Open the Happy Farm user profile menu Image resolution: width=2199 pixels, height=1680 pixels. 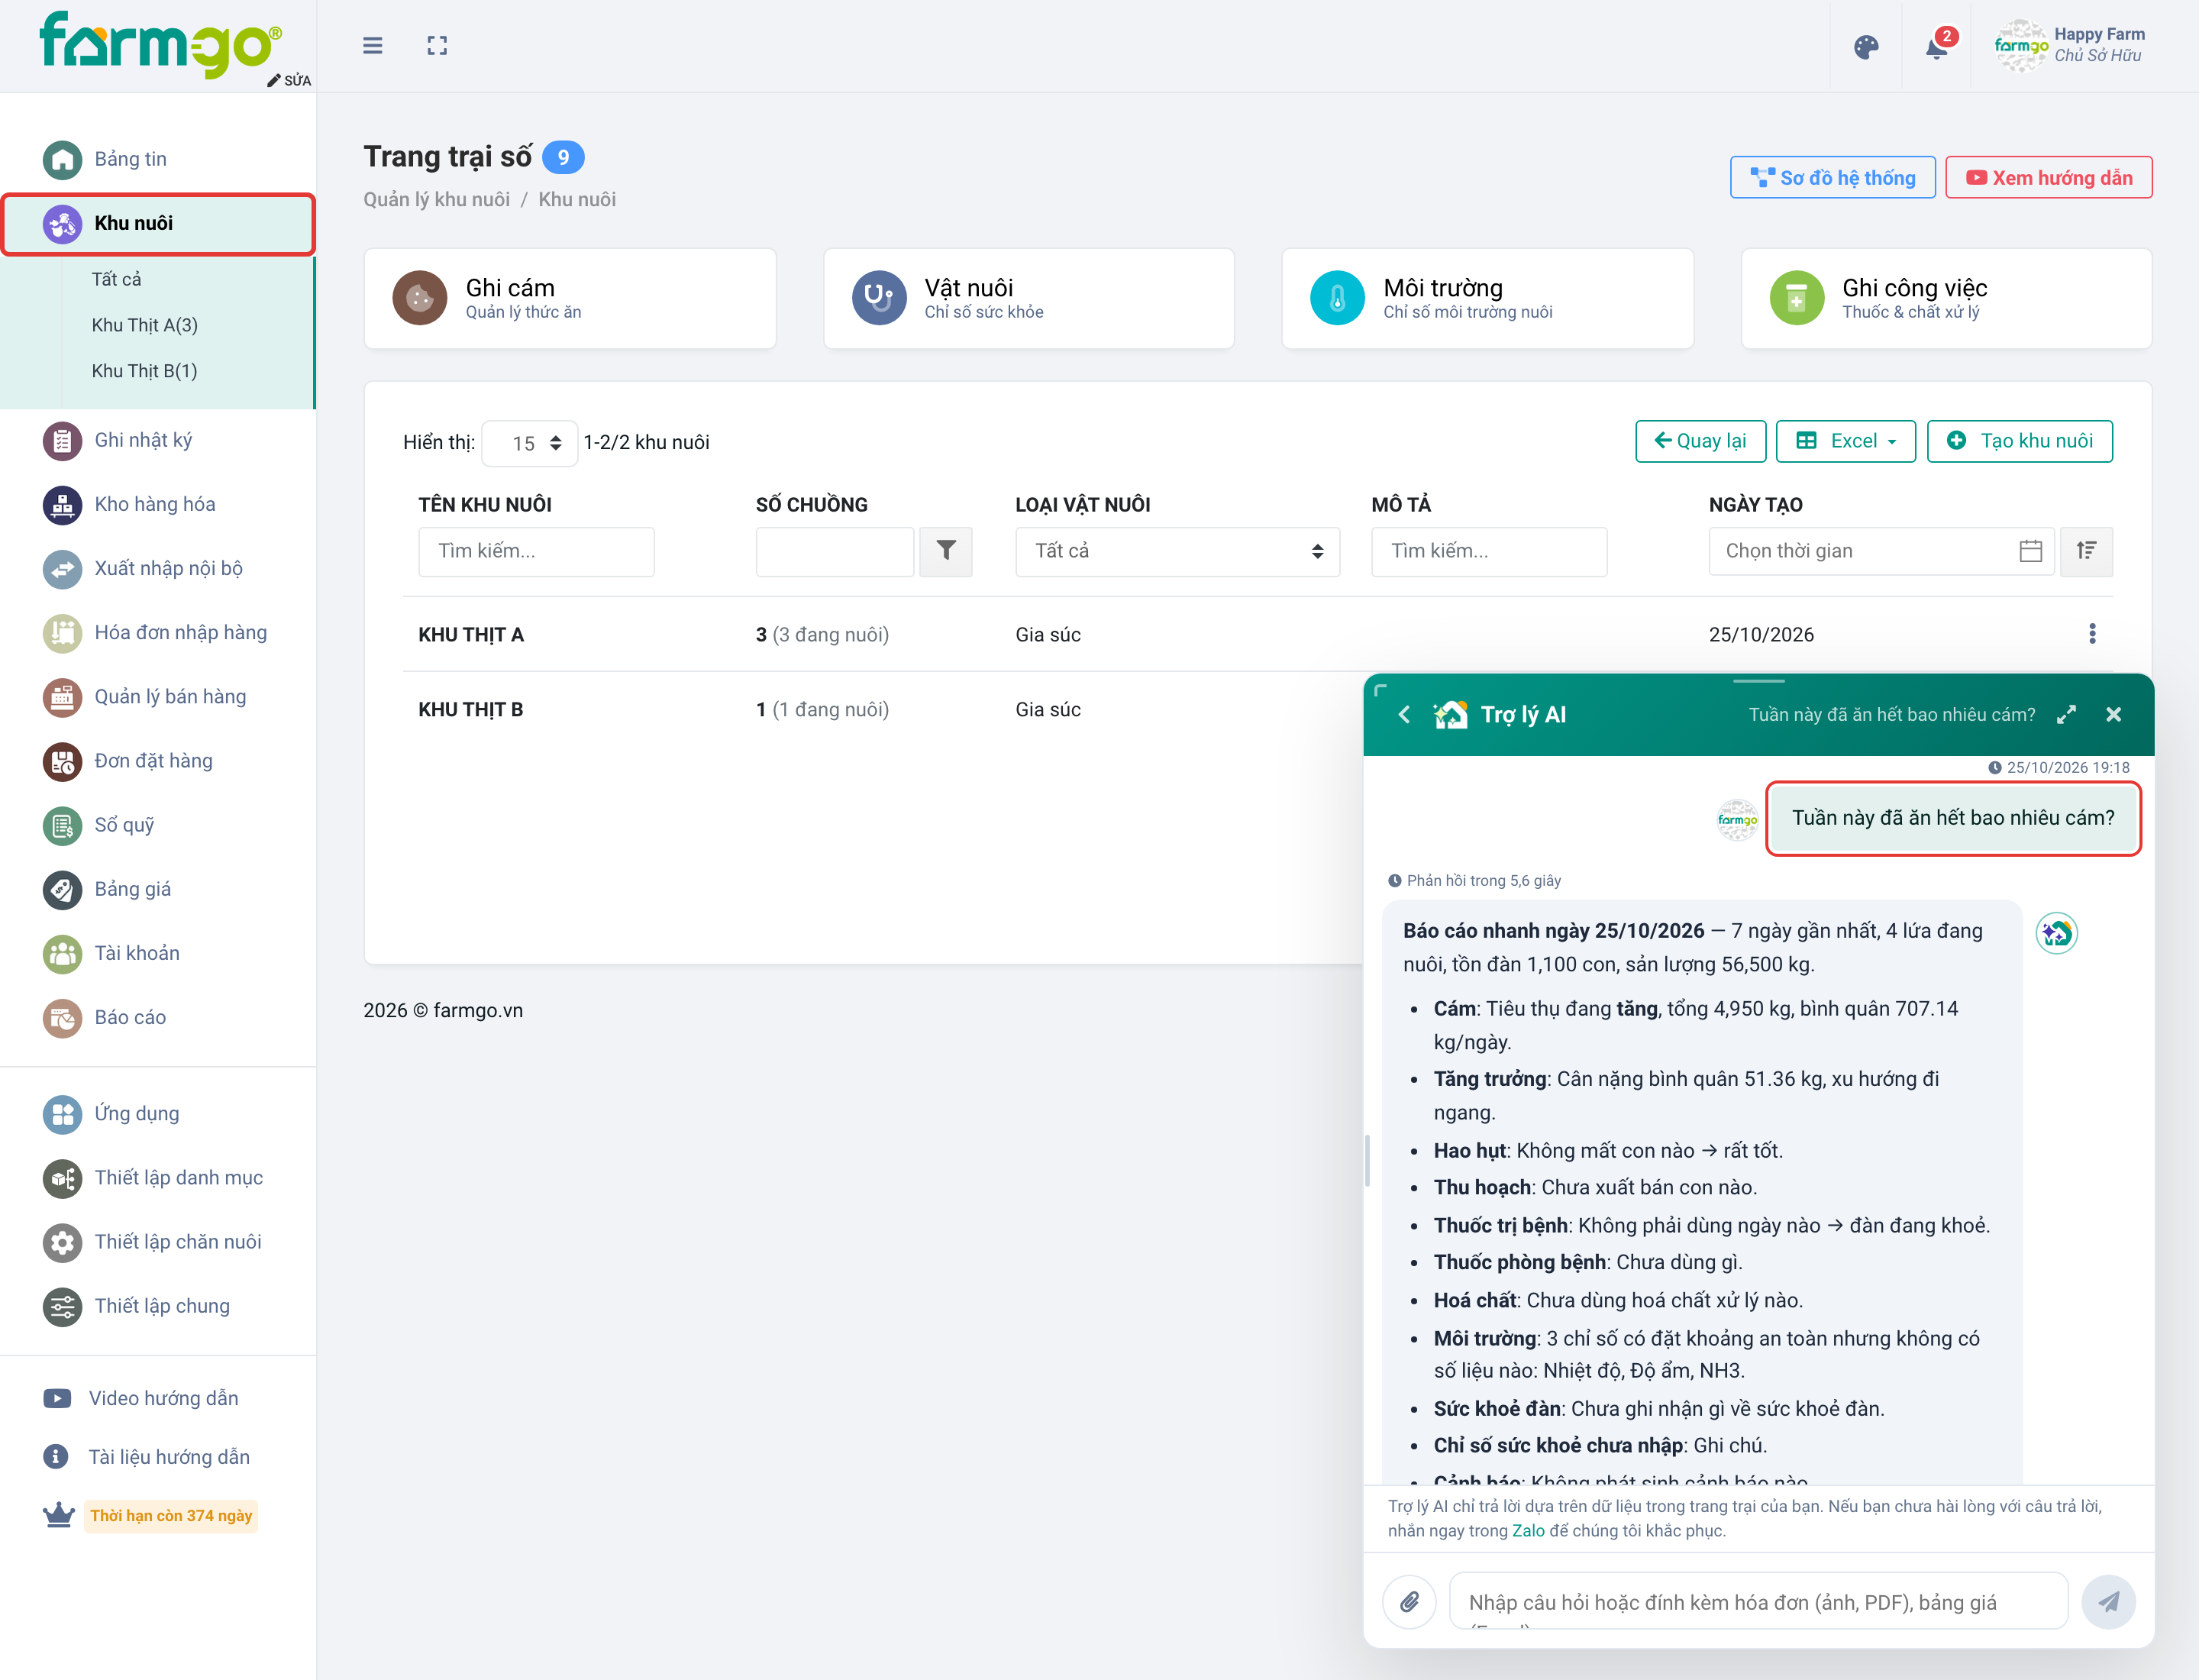[2070, 46]
